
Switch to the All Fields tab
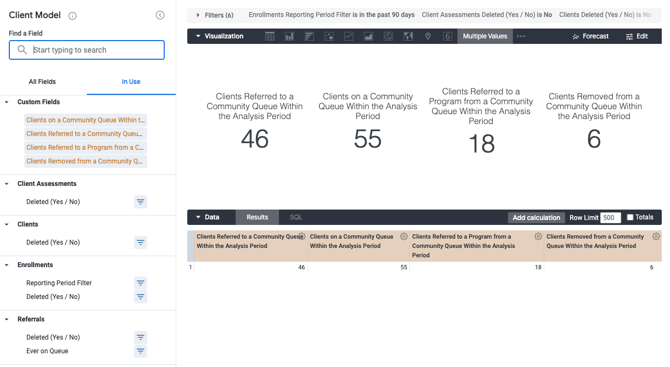click(x=42, y=82)
